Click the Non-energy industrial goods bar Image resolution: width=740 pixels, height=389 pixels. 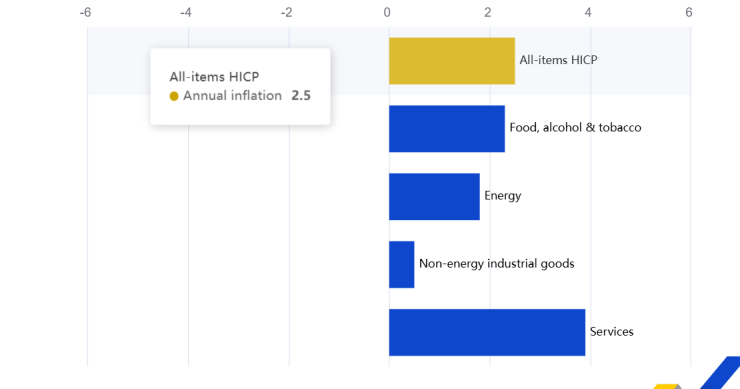[x=402, y=264]
